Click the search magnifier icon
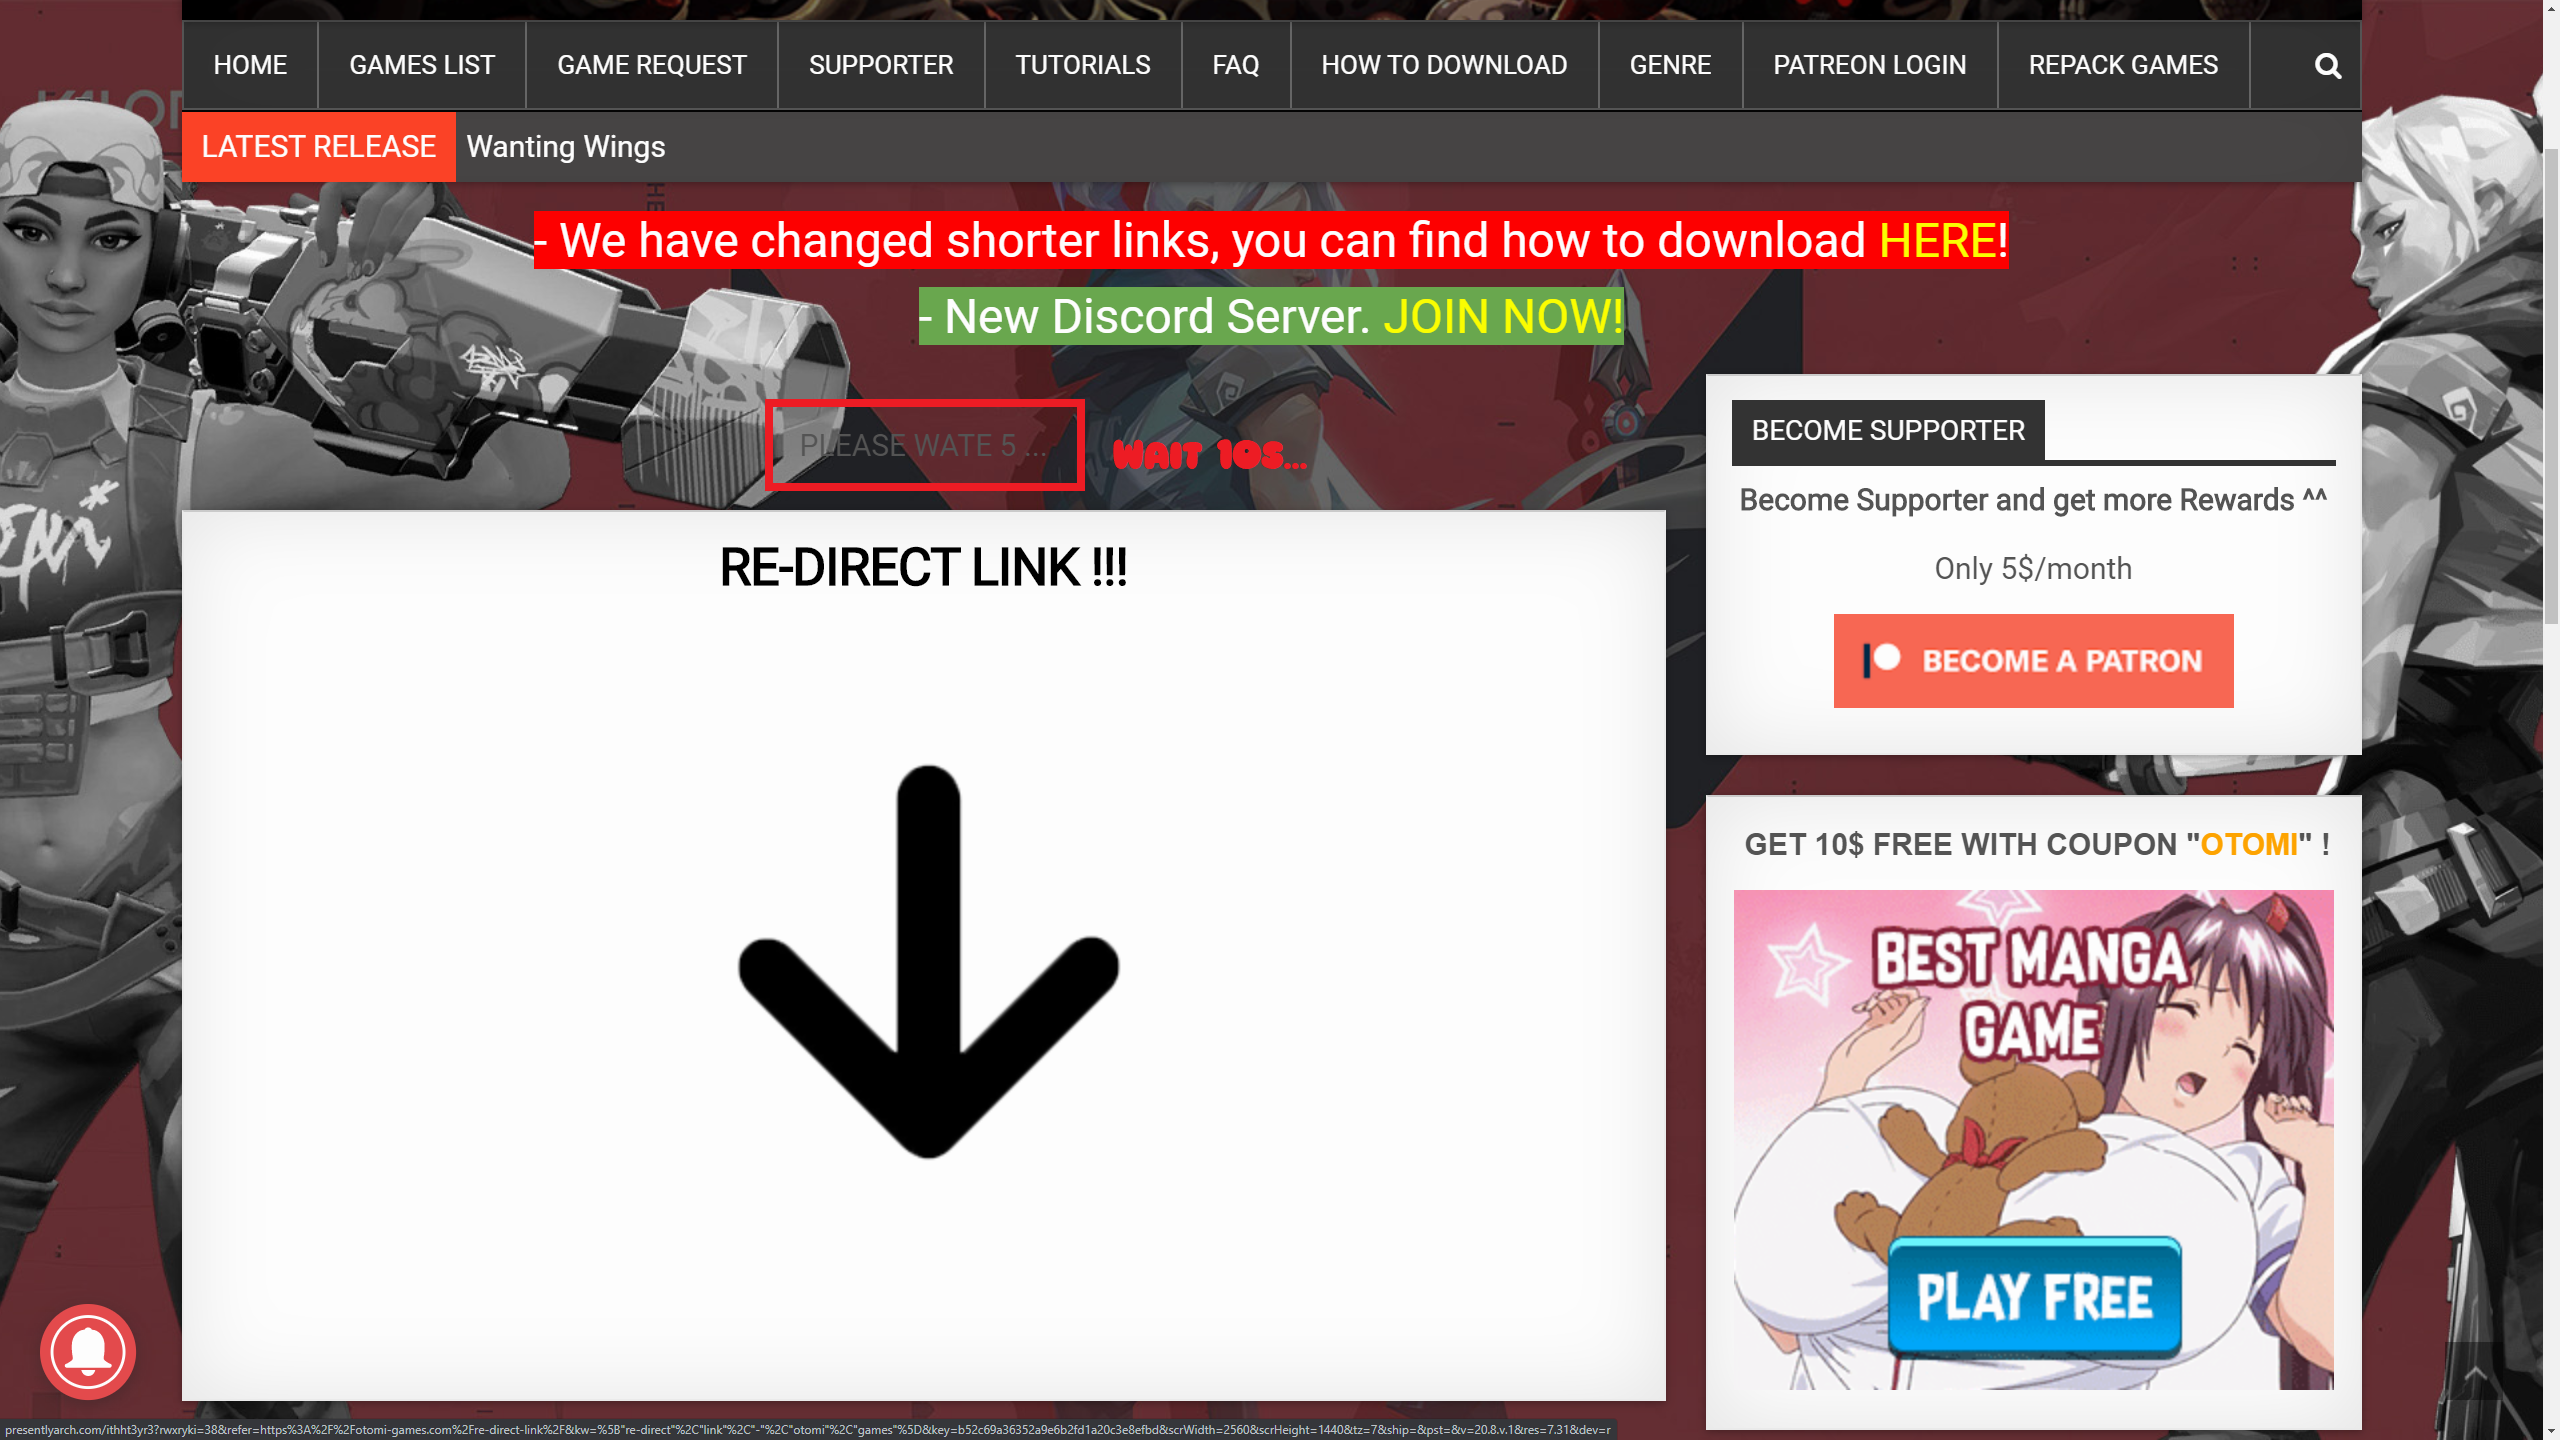This screenshot has height=1440, width=2560. [x=2328, y=65]
